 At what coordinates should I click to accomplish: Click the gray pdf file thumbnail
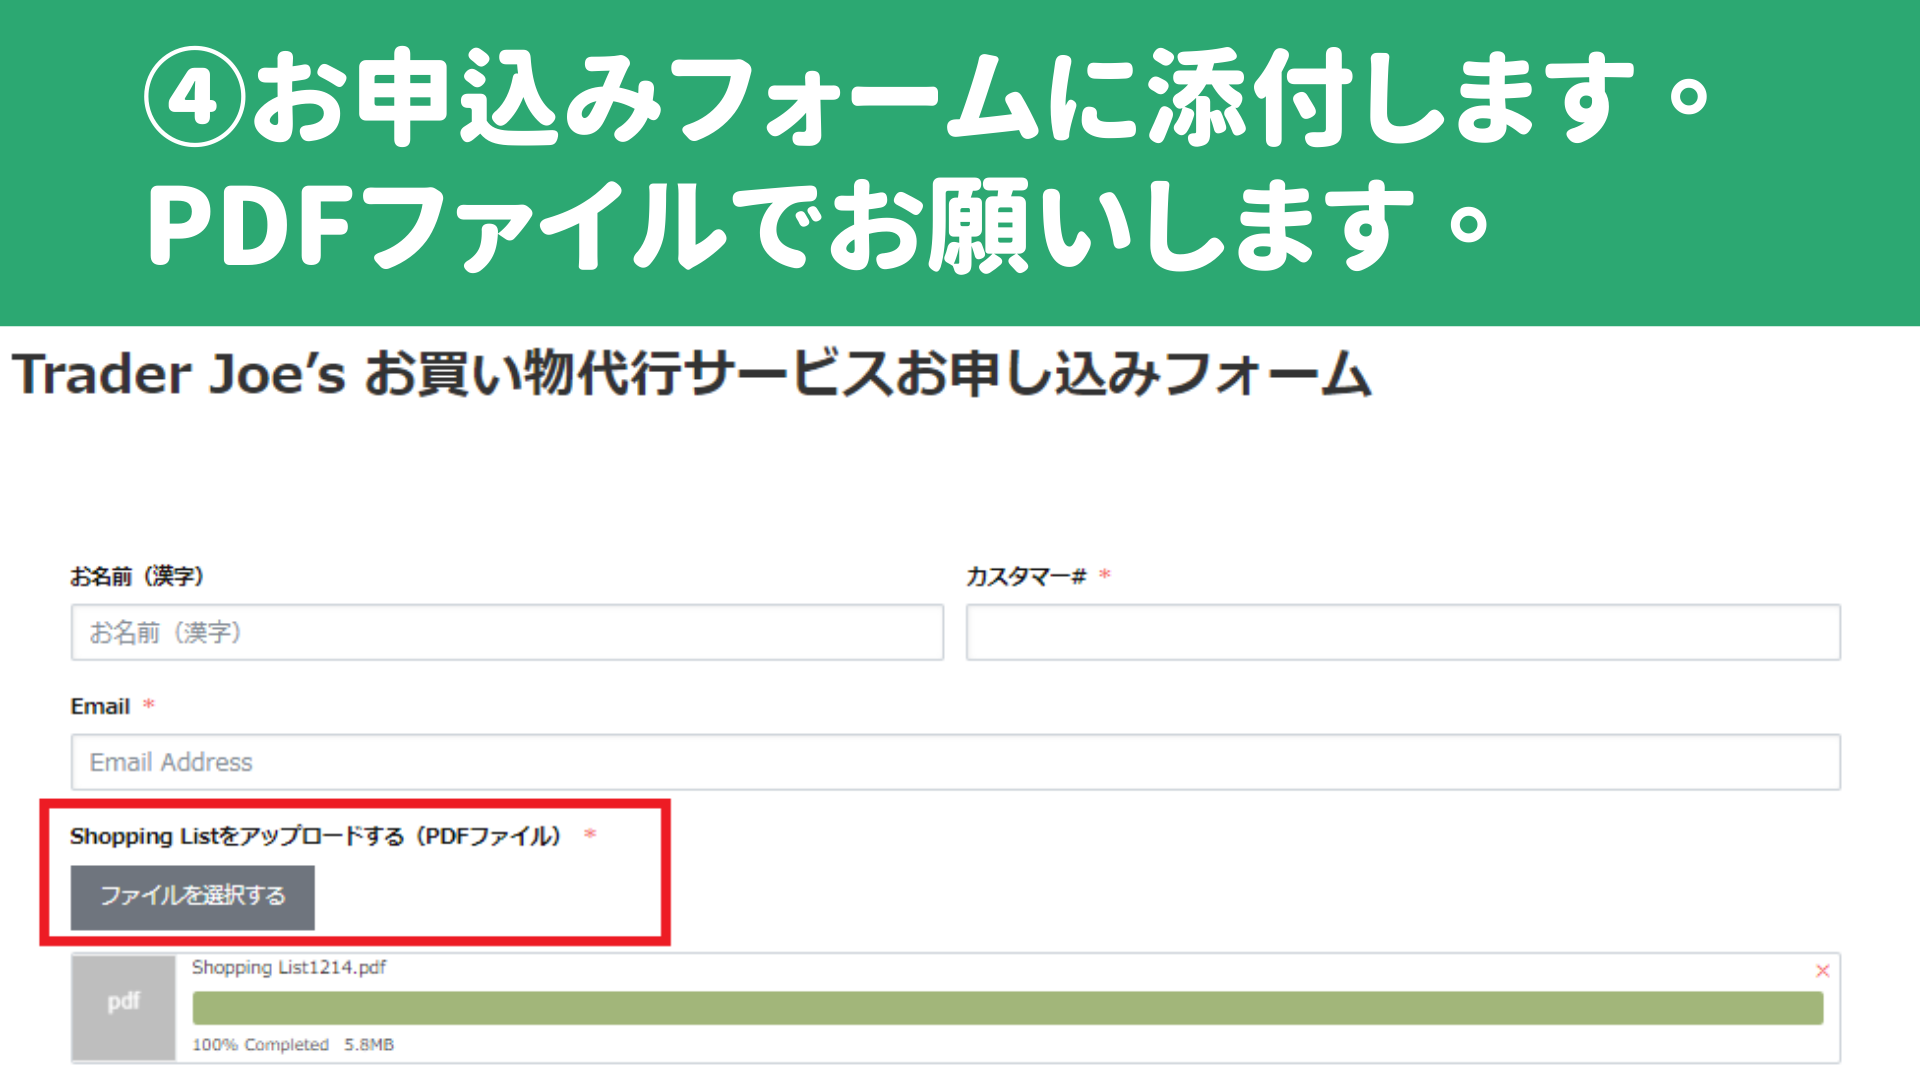(x=124, y=1008)
